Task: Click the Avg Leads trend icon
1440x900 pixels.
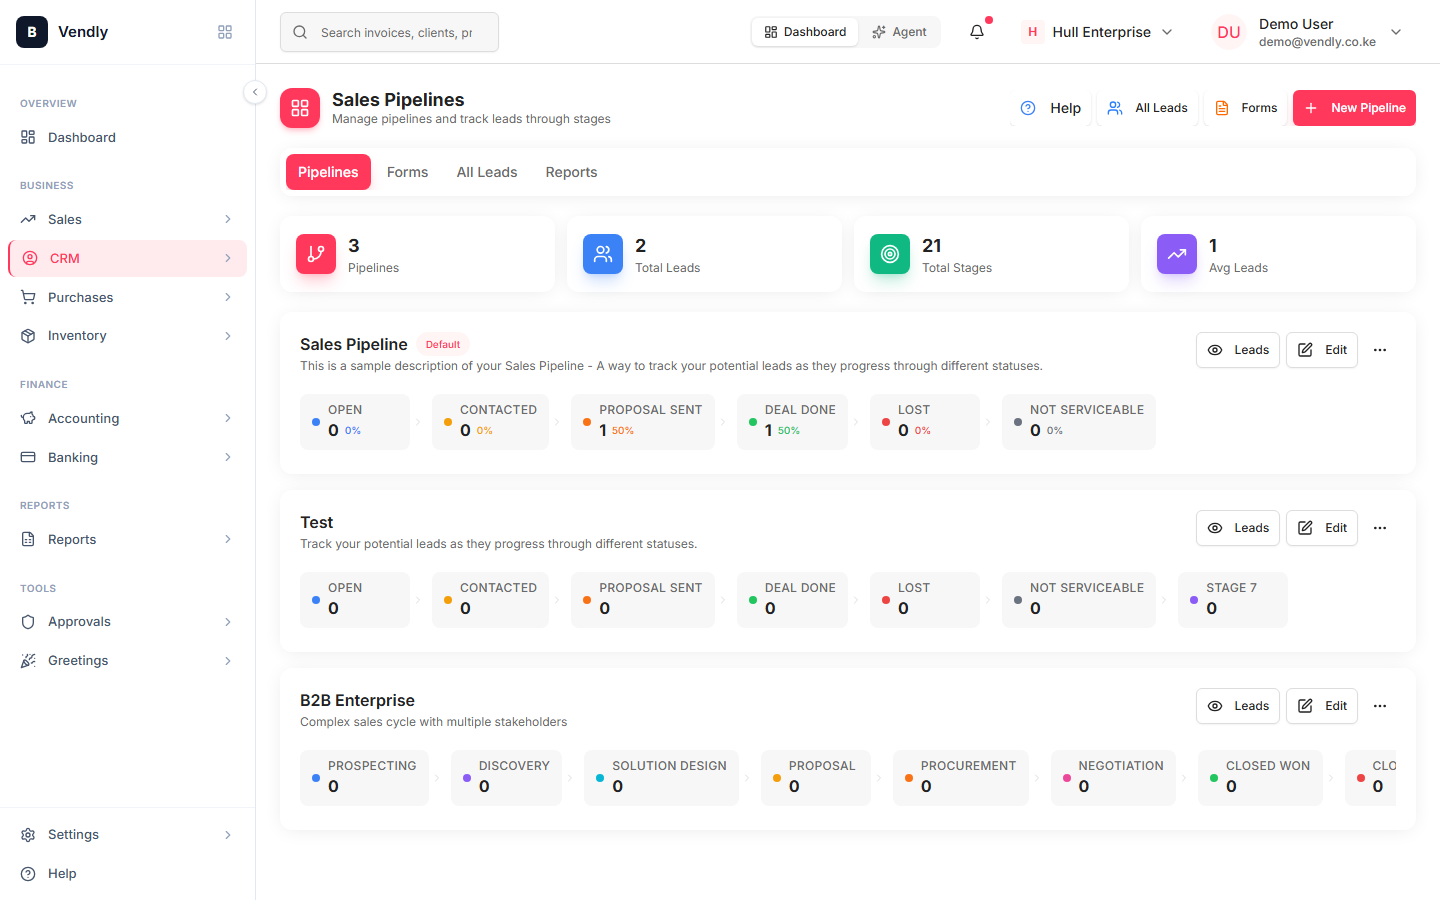Action: click(x=1177, y=254)
